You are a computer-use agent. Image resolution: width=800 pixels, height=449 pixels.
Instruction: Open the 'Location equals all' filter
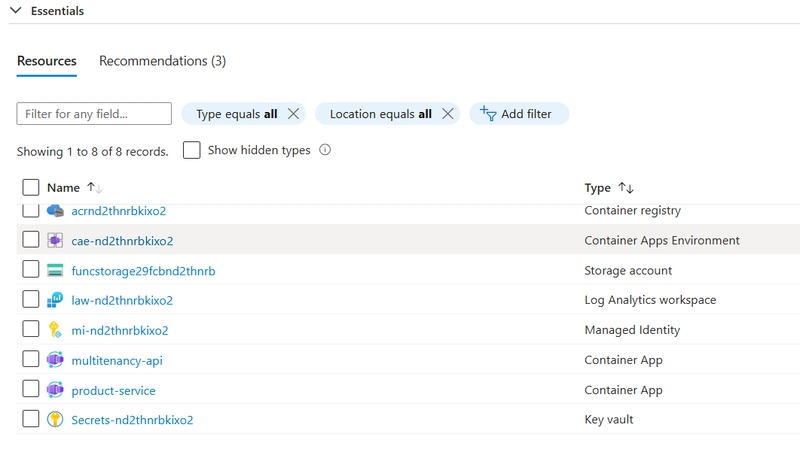tap(381, 114)
